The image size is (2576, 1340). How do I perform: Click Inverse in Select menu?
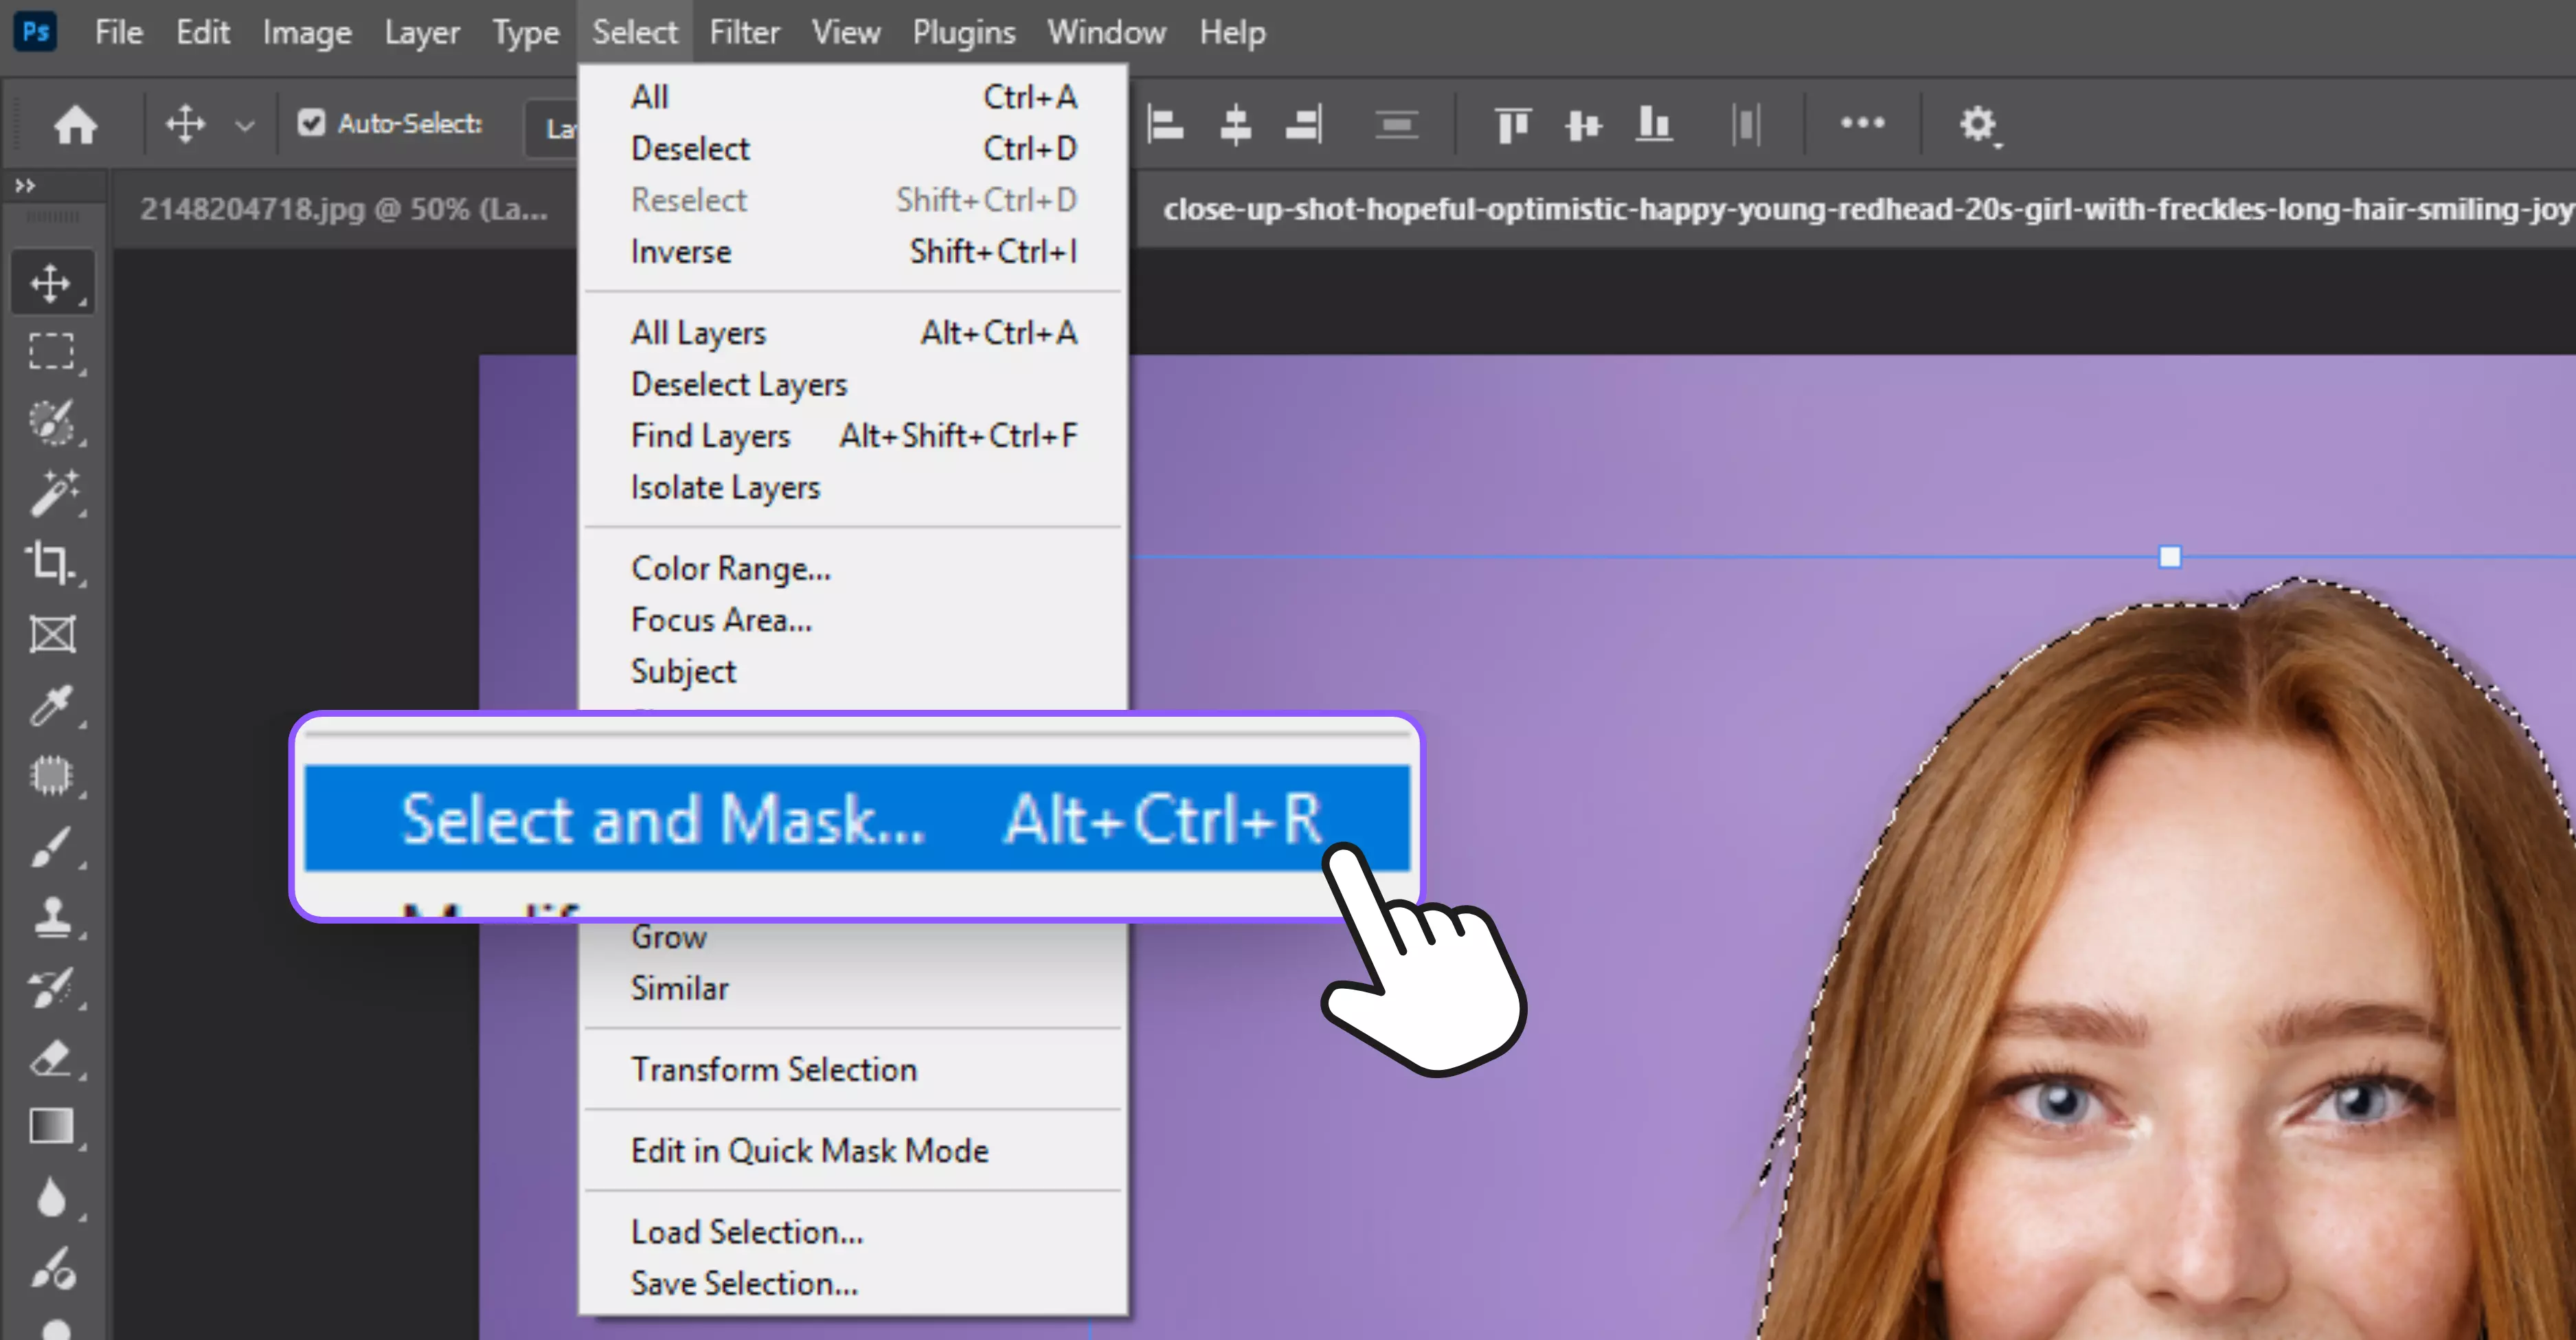(x=681, y=252)
